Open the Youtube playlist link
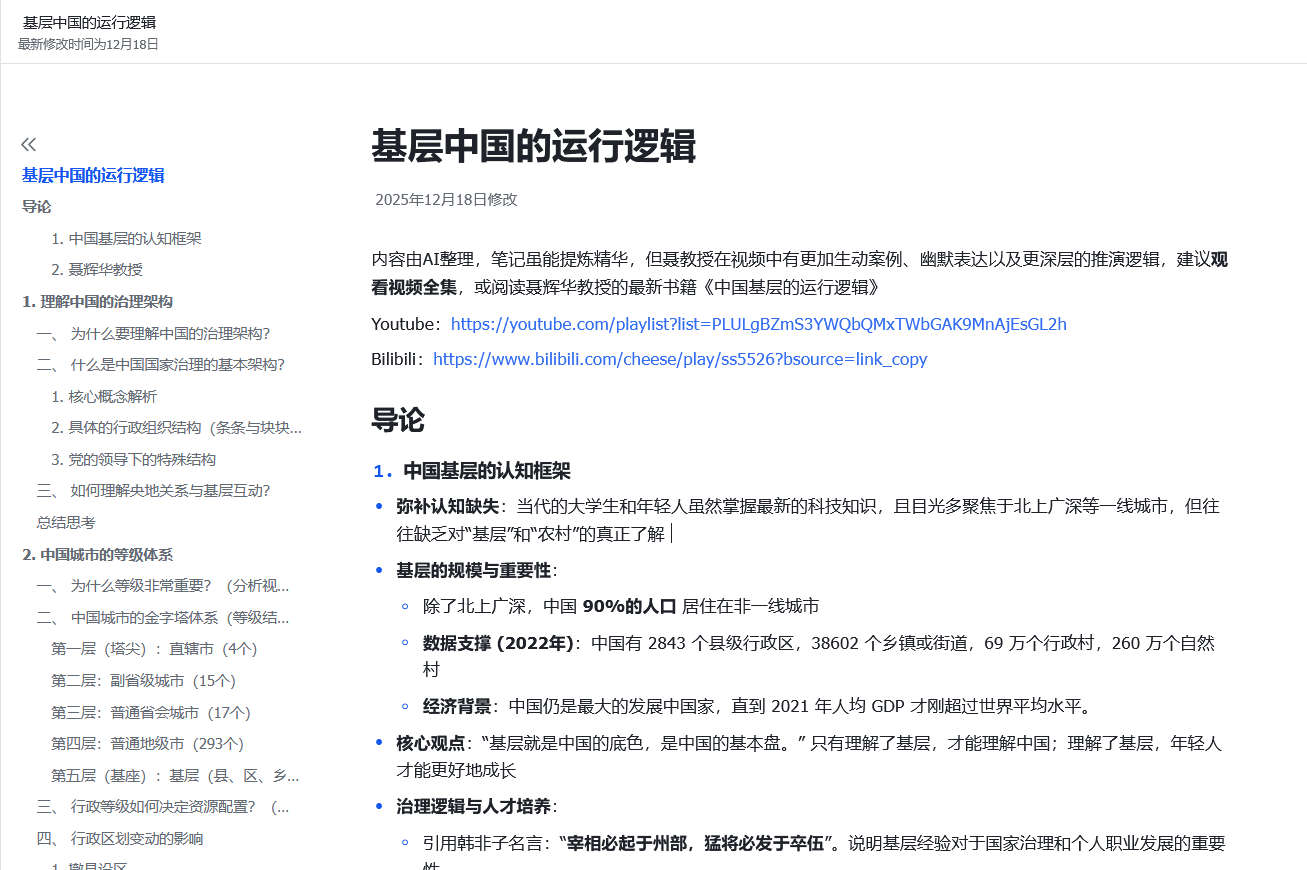This screenshot has width=1307, height=870. pyautogui.click(x=759, y=324)
